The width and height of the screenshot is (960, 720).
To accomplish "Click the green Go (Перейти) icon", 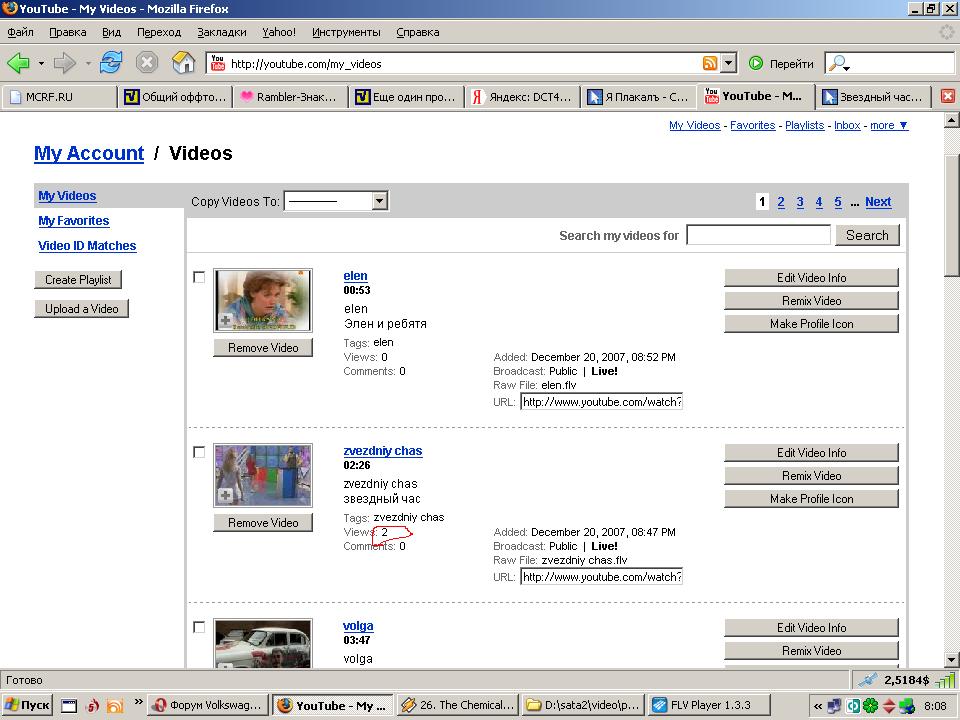I will pos(756,63).
